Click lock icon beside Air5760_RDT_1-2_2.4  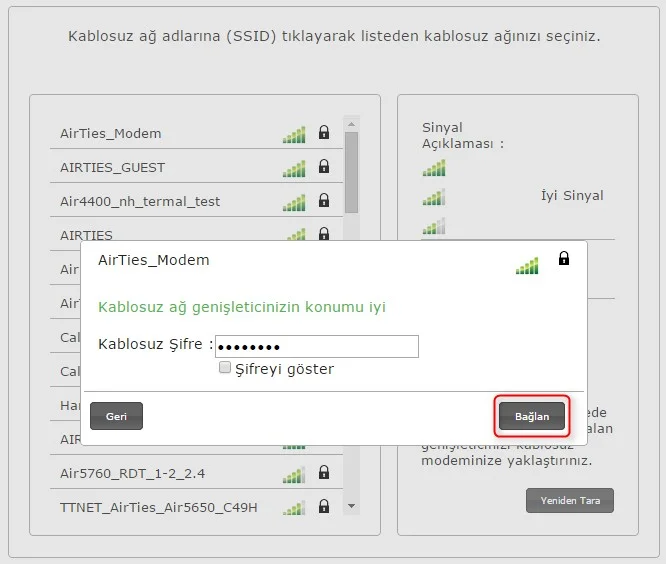point(324,472)
